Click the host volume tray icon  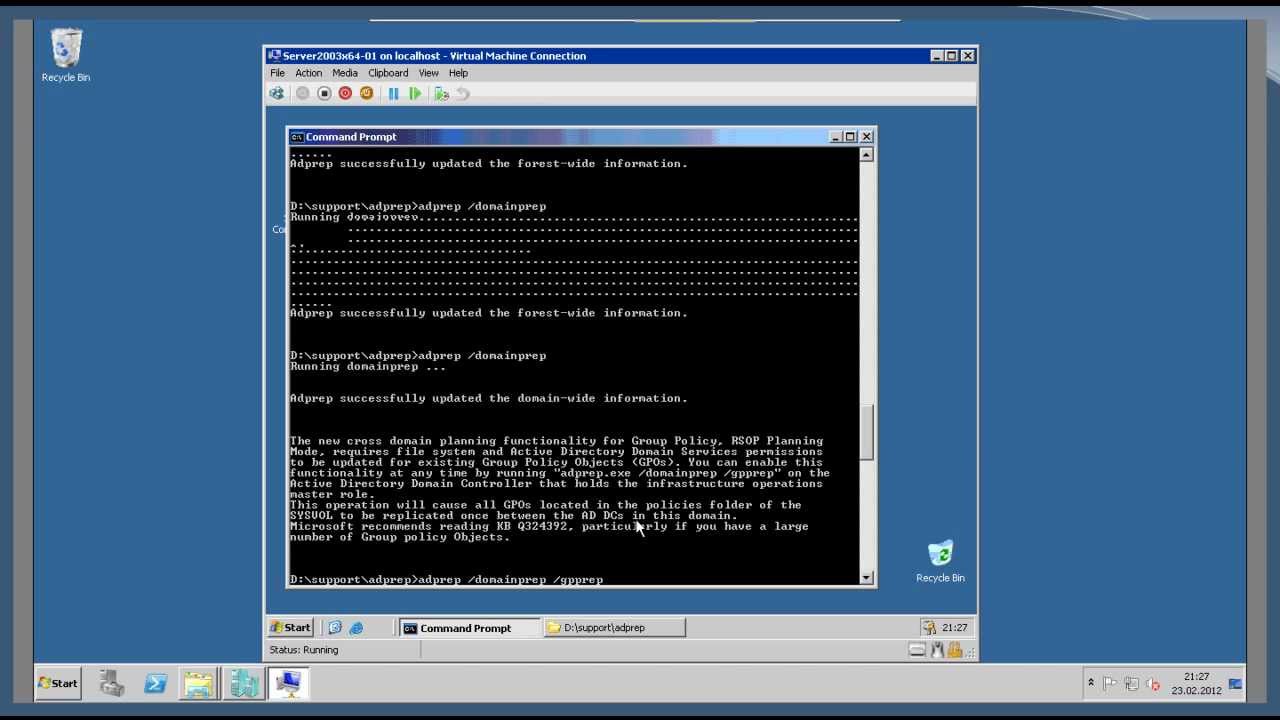[1153, 684]
